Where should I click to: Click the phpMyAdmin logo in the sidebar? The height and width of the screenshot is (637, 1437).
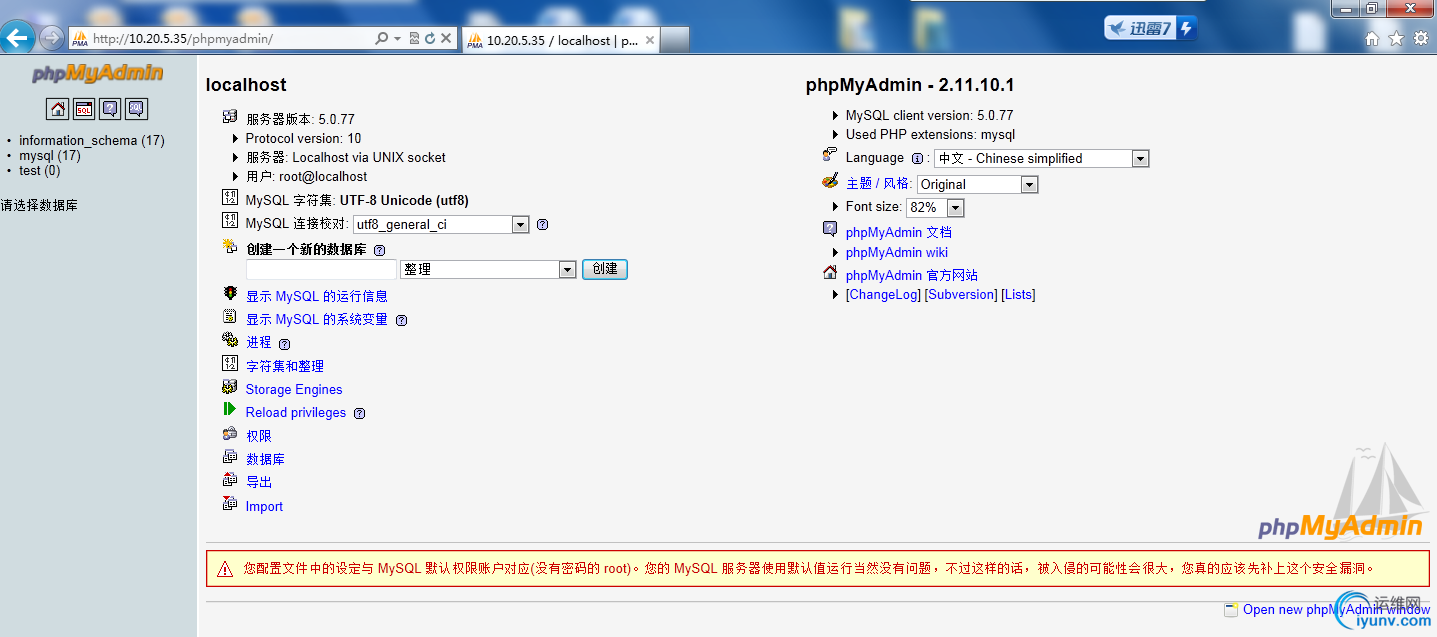97,73
